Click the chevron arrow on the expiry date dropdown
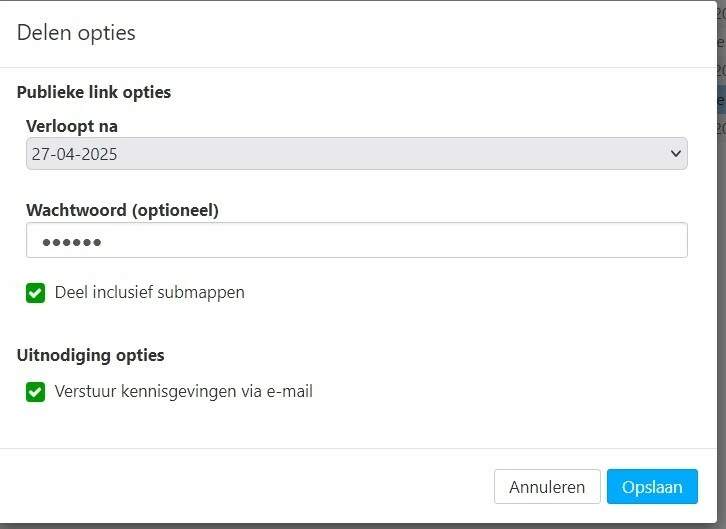Screen dimensions: 726x529 (676, 154)
